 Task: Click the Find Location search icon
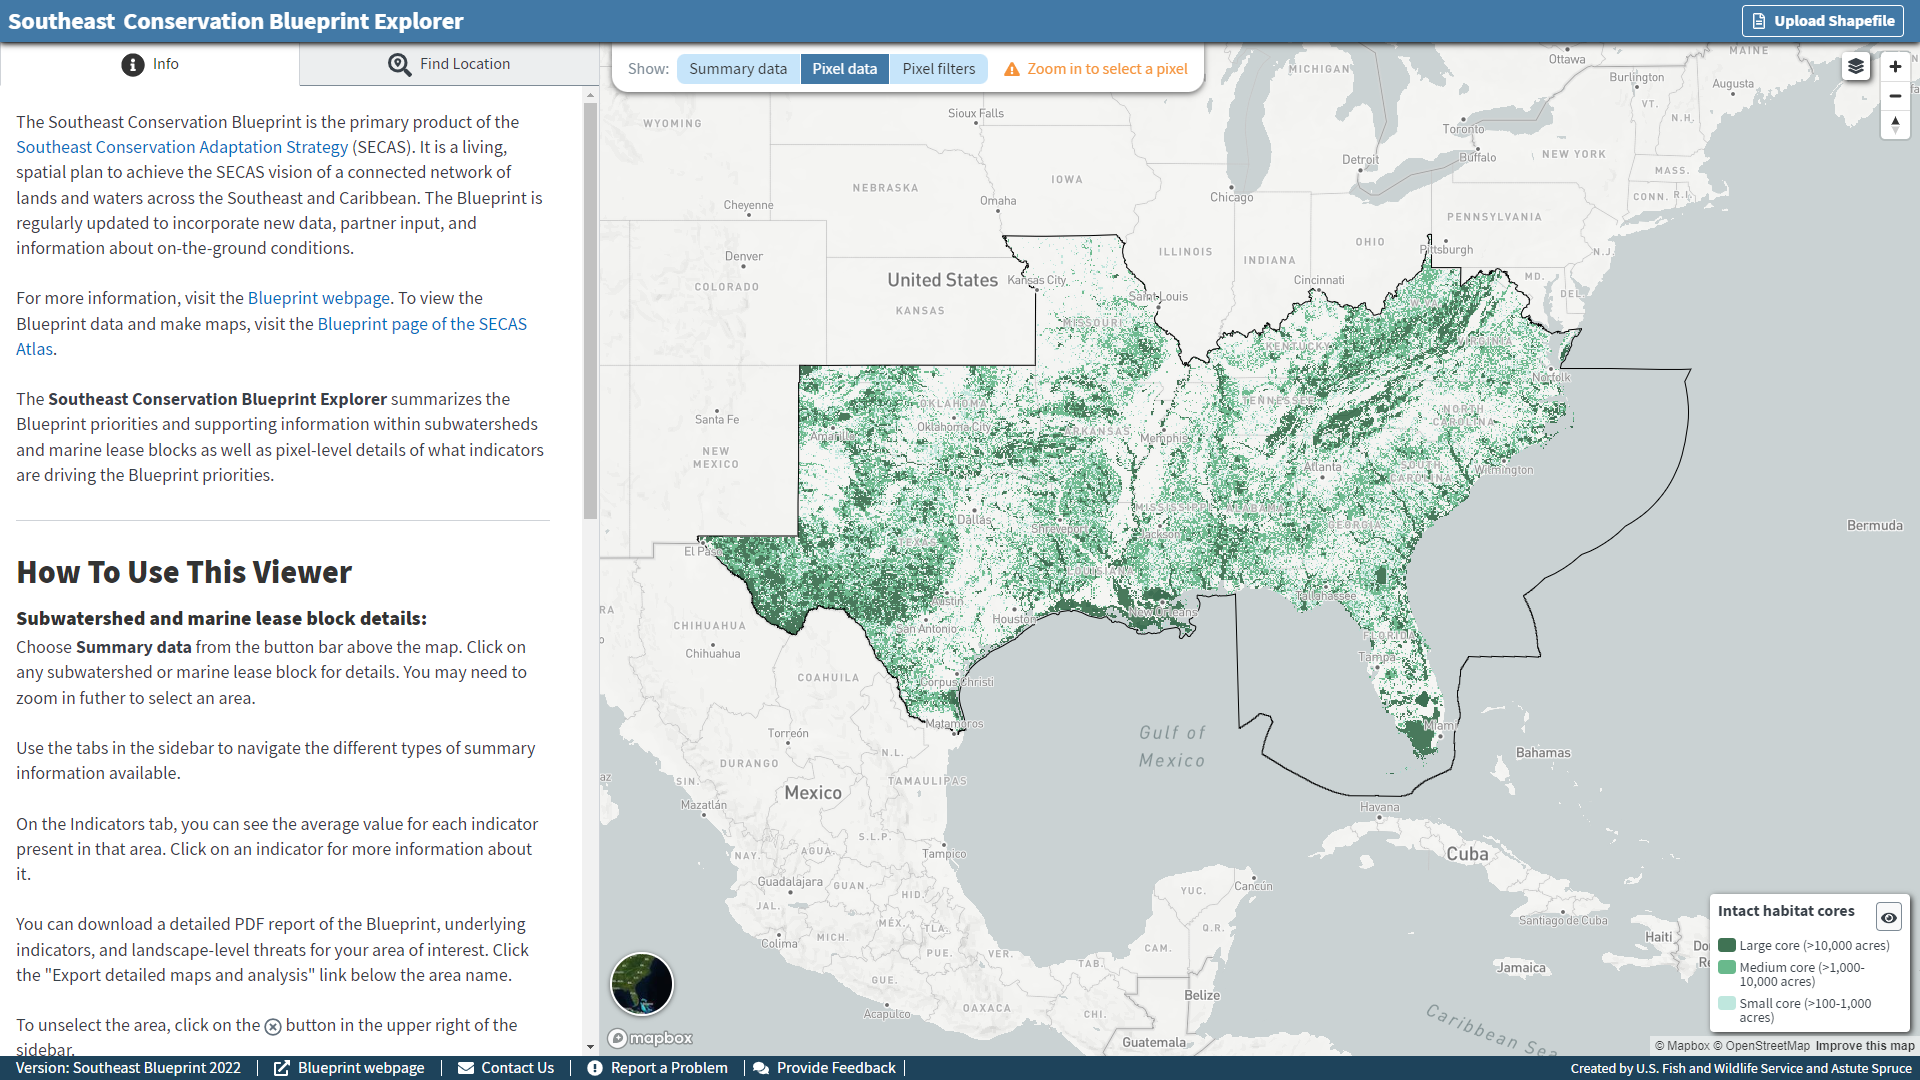[x=398, y=63]
